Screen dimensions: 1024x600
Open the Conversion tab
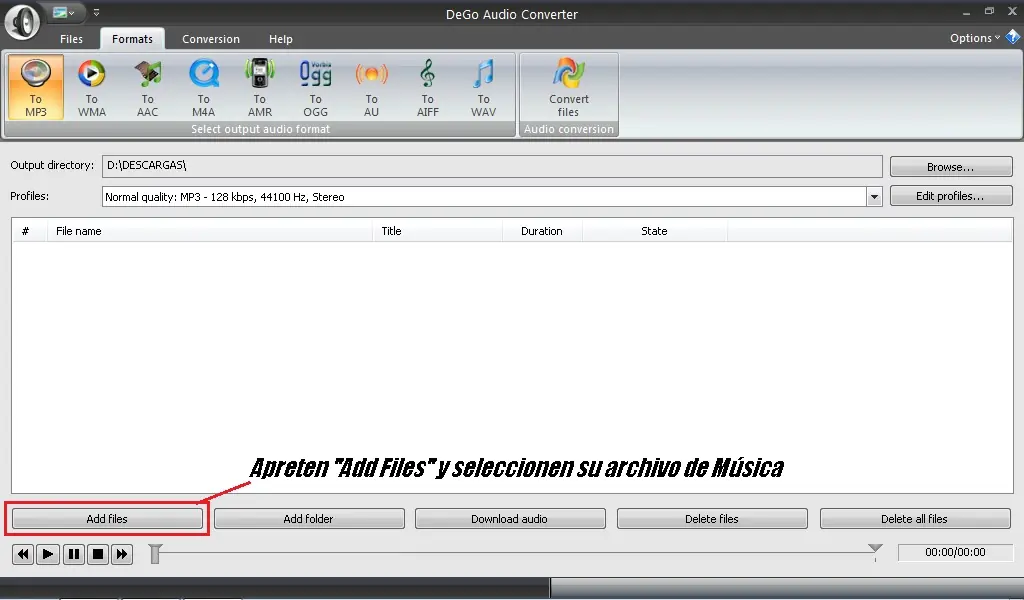coord(211,39)
